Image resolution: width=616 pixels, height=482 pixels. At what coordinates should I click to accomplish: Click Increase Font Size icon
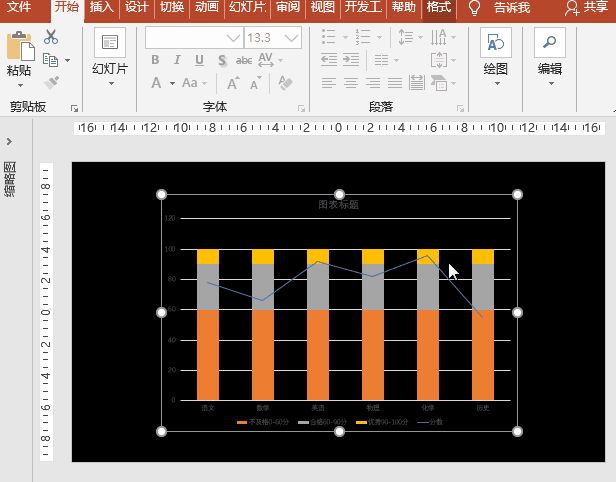pos(233,83)
